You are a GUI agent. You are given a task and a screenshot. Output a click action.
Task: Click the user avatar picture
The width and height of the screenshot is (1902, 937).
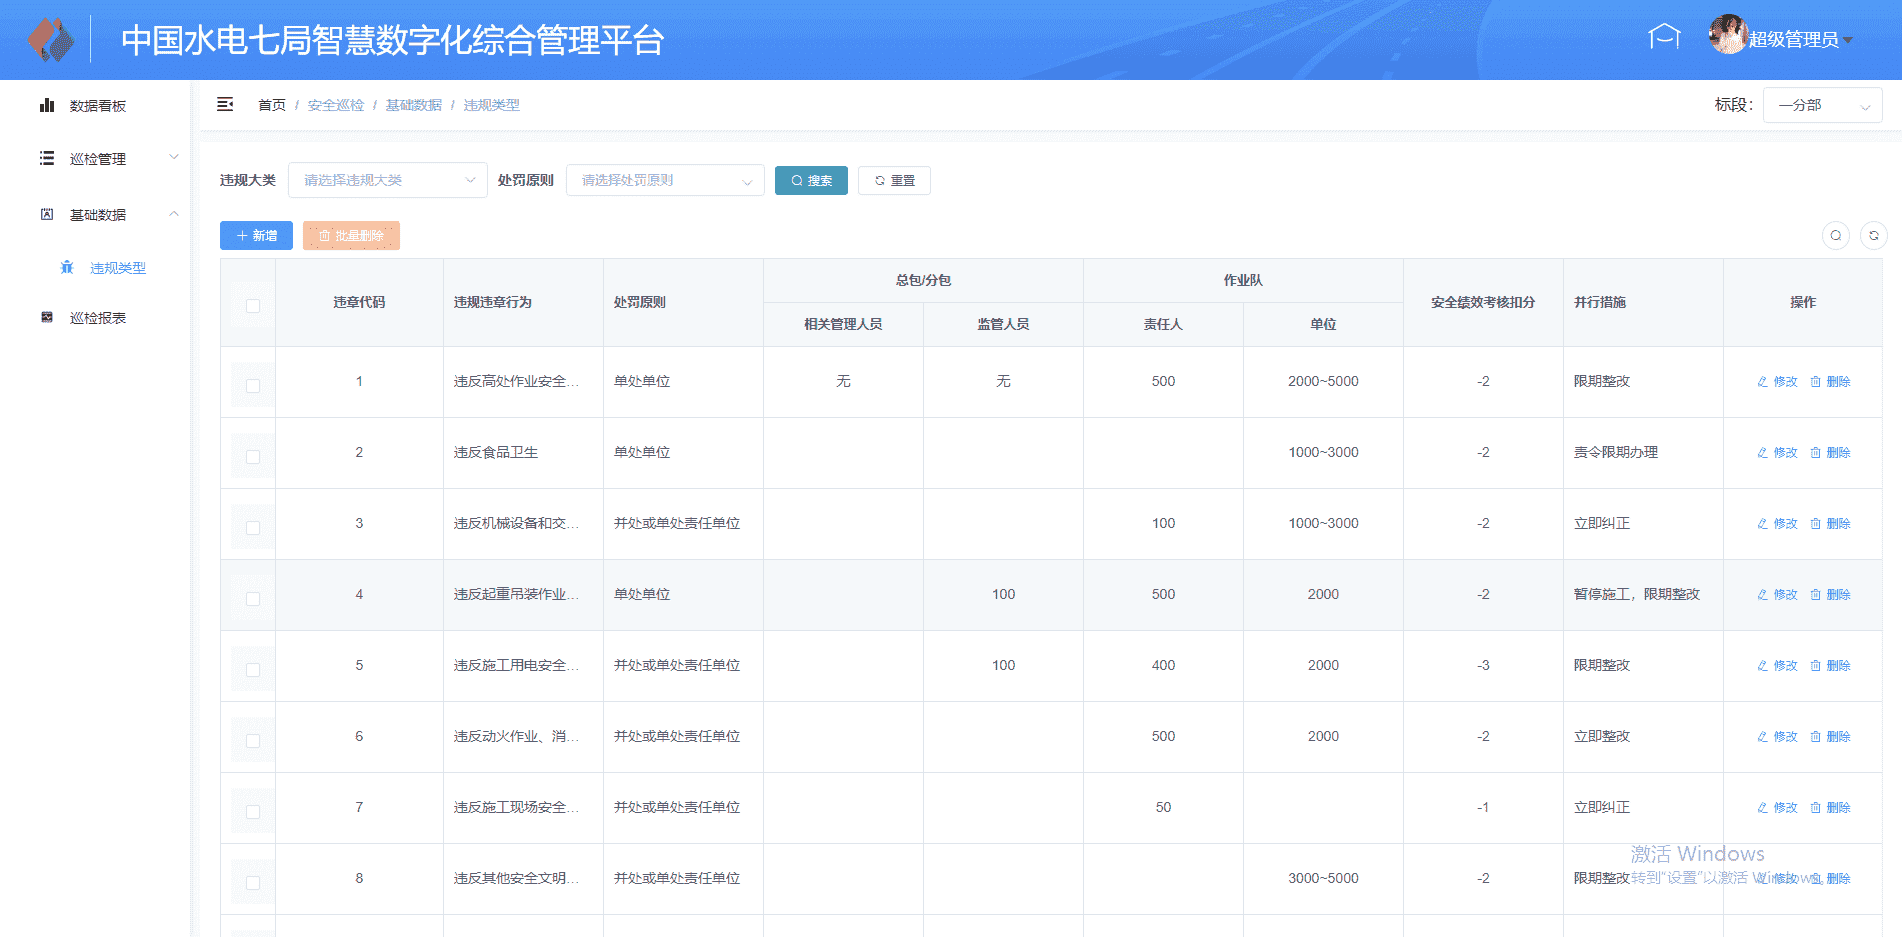[1727, 36]
